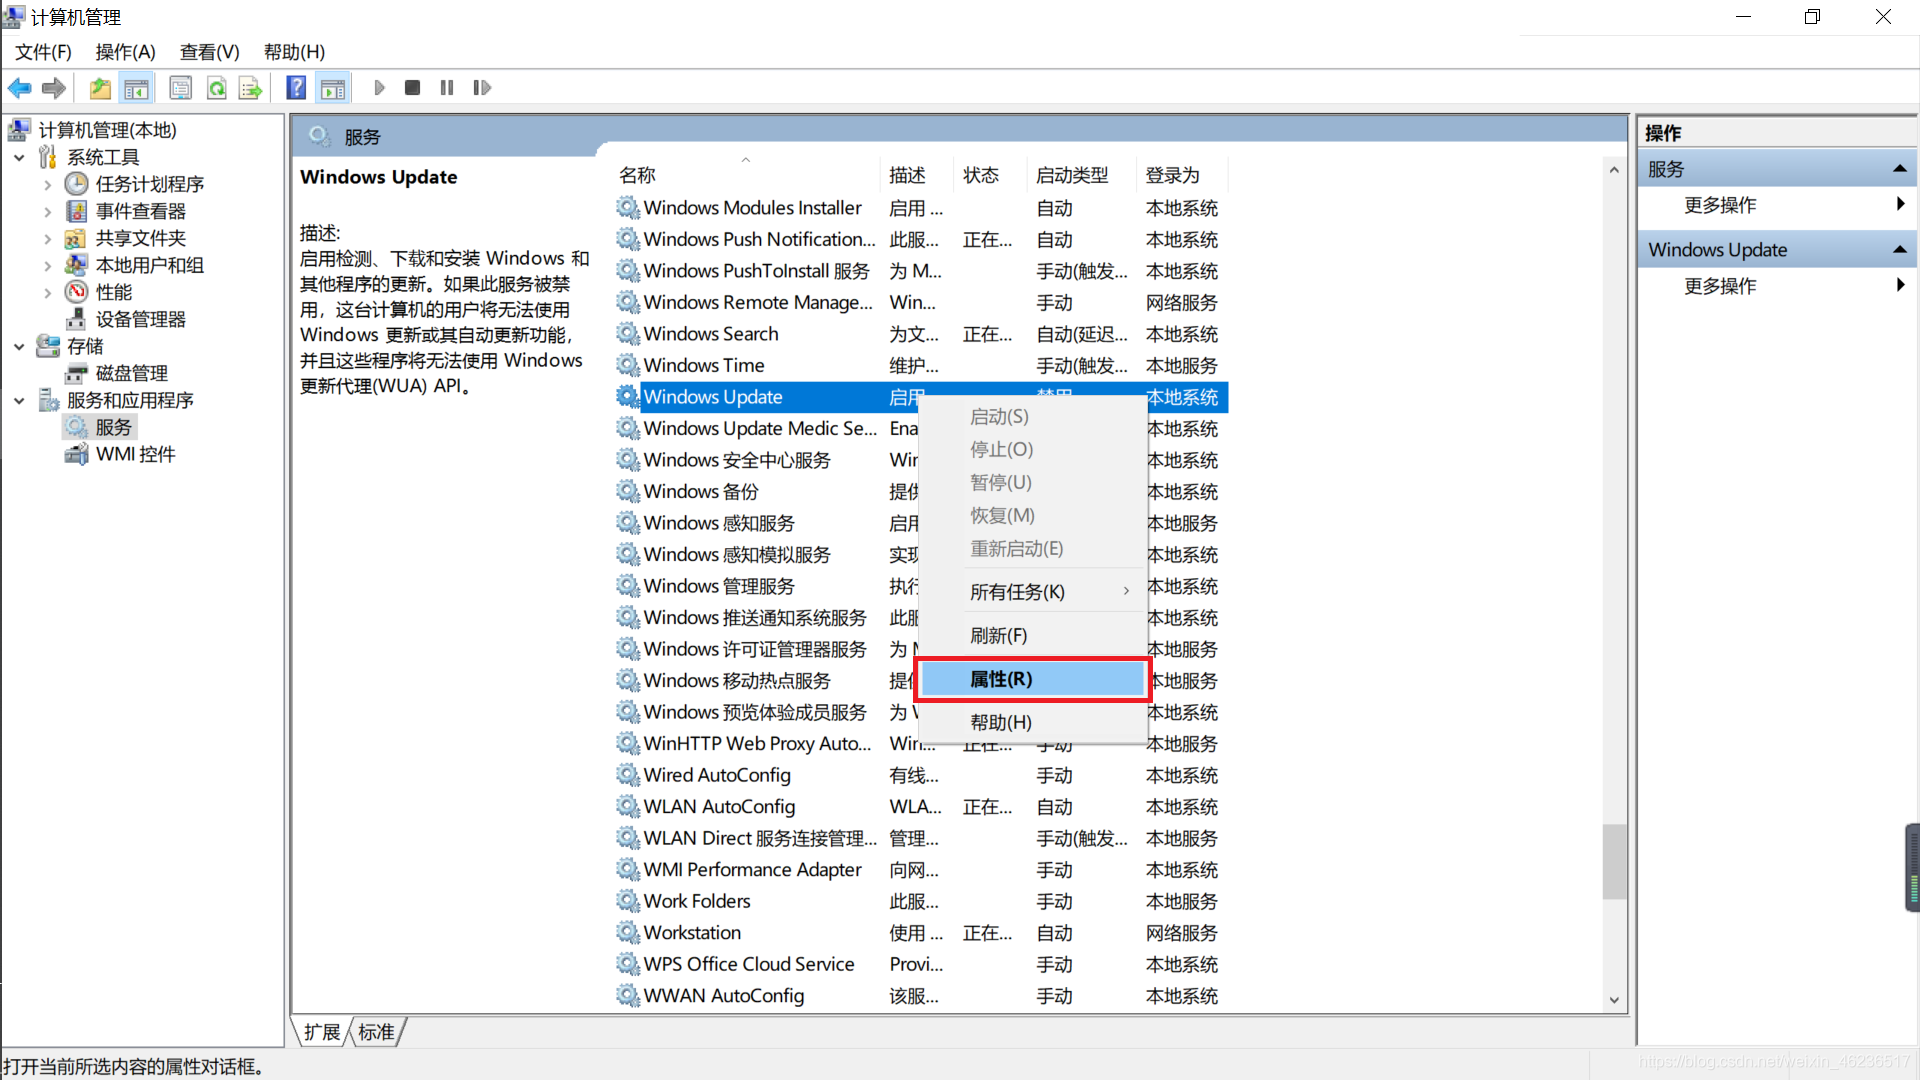Click the toolbar Properties sheet icon
This screenshot has width=1920, height=1080.
(180, 88)
